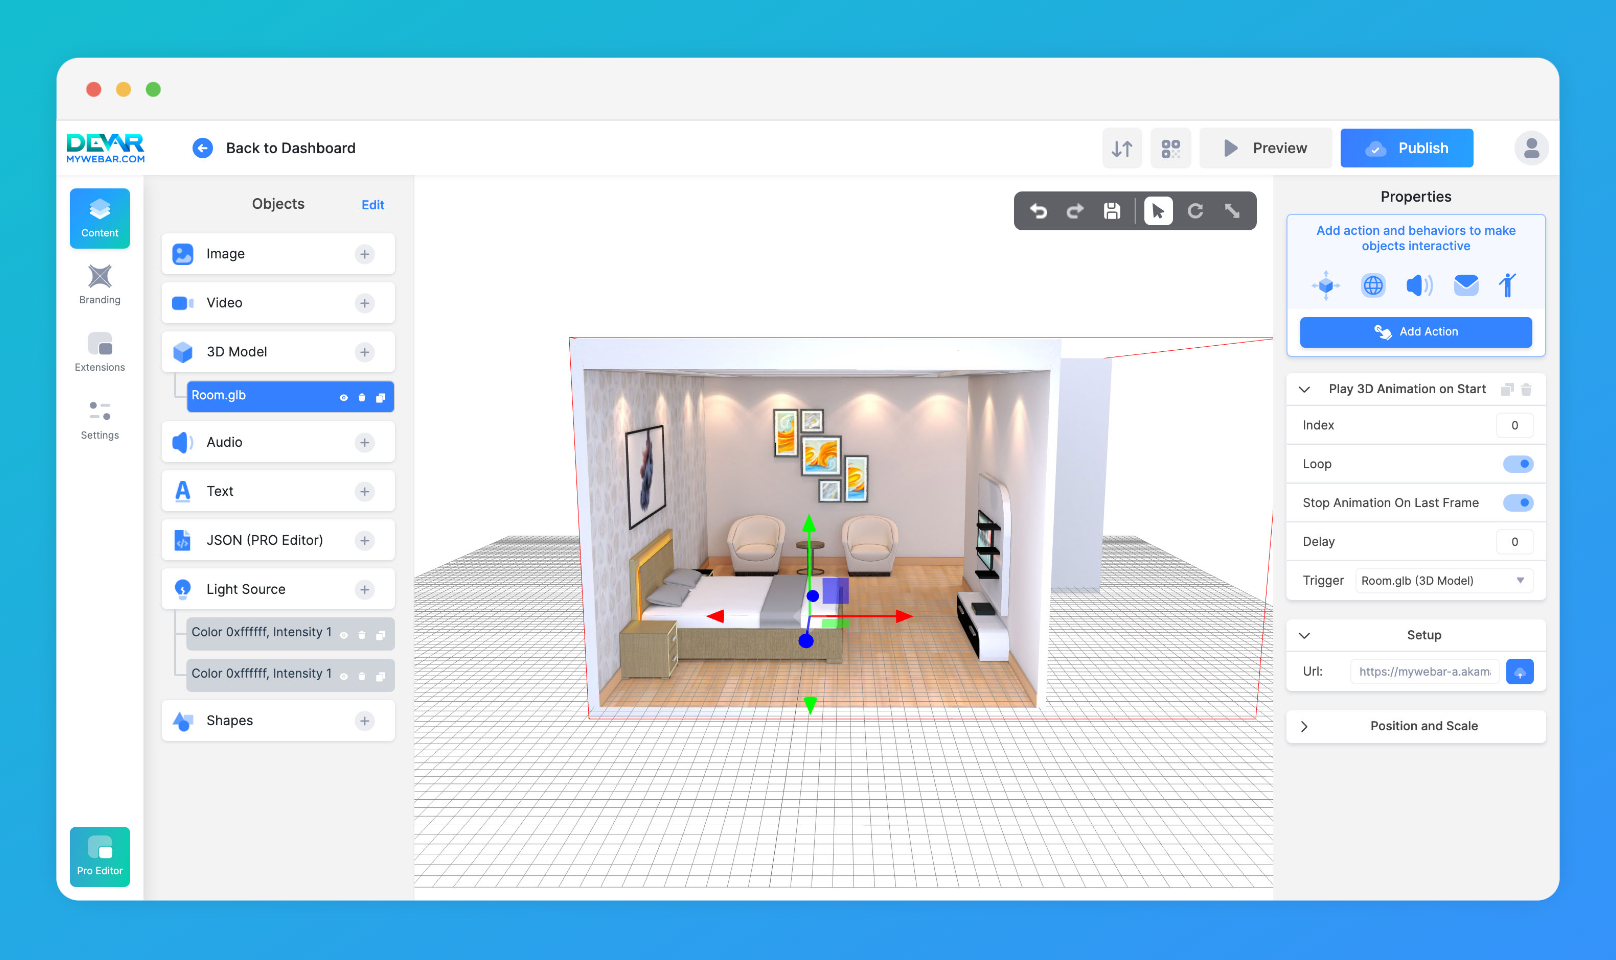Save the project using the disk icon

[1112, 211]
